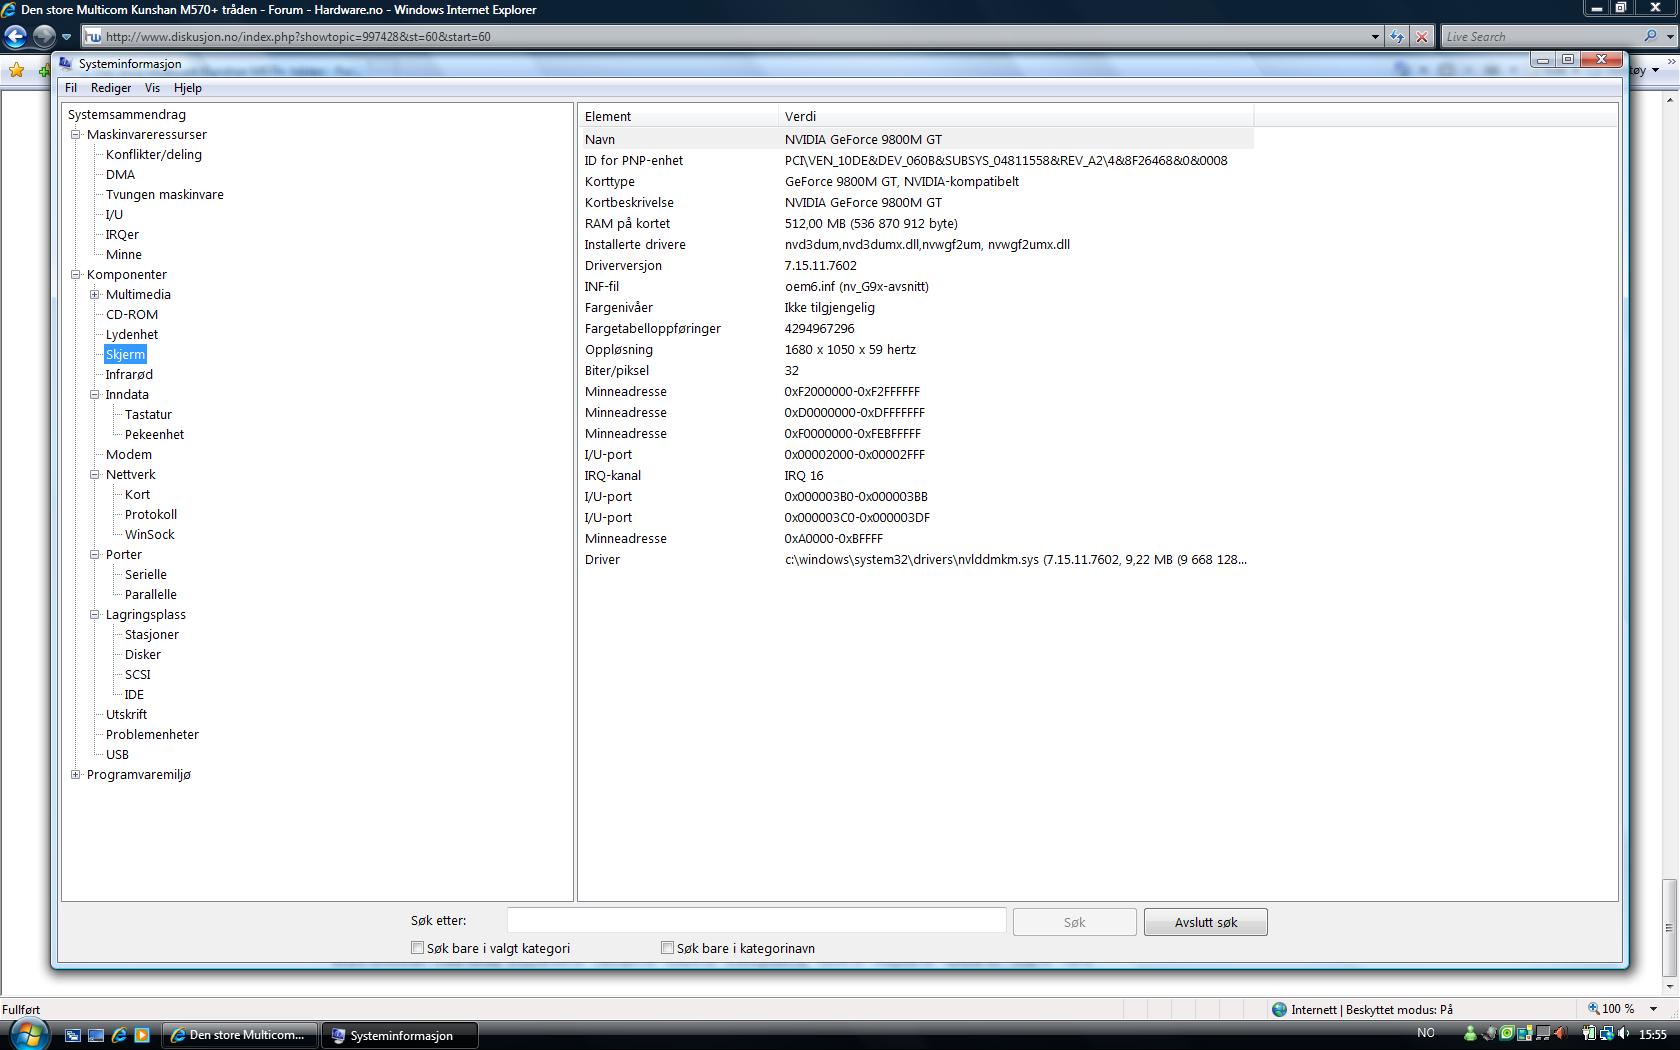Collapse the Maskinvareressurser tree node
This screenshot has height=1050, width=1680.
coord(76,135)
